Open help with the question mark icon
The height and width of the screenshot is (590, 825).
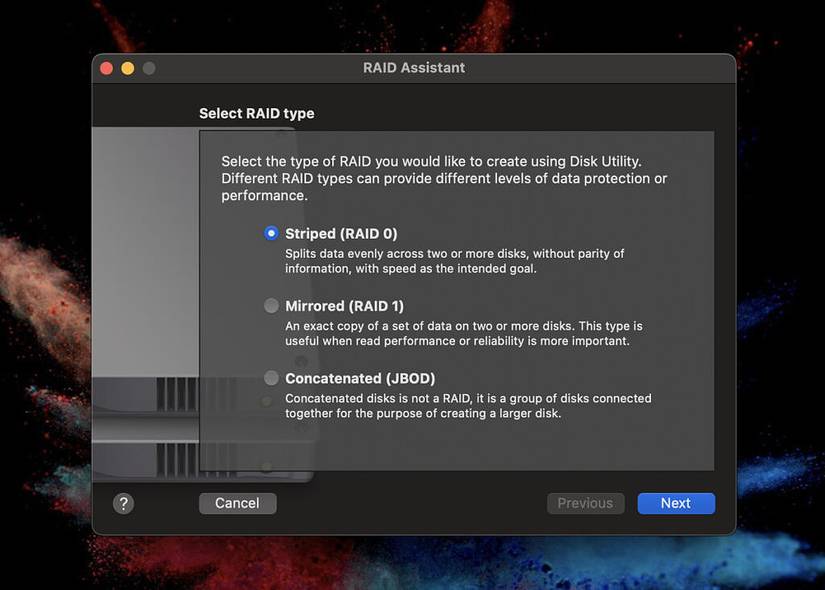tap(124, 504)
